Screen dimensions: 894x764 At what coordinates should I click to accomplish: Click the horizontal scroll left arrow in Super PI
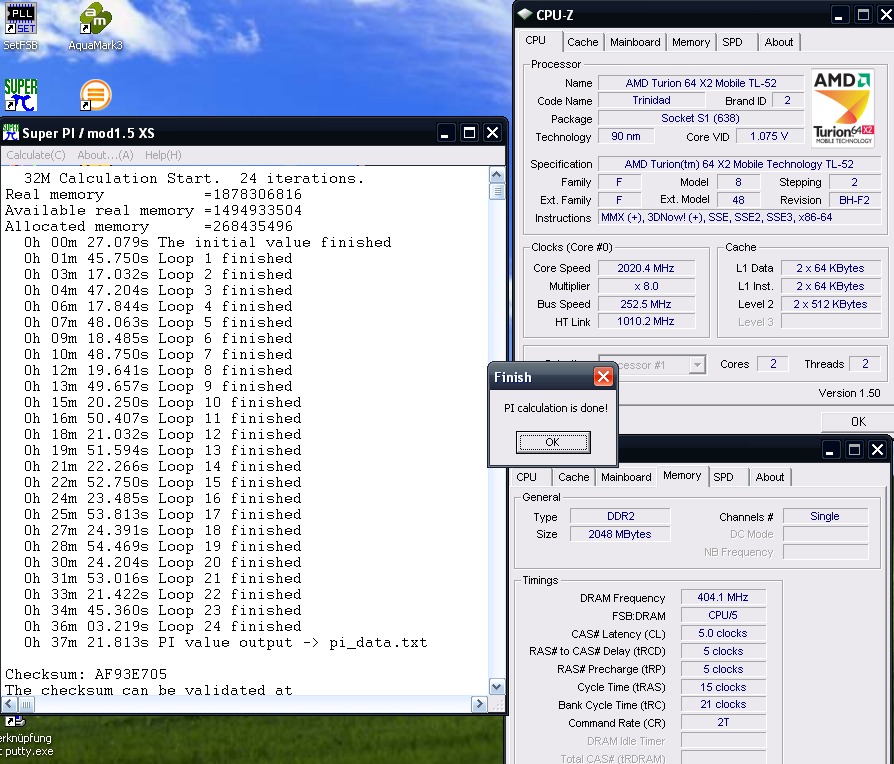[9, 704]
